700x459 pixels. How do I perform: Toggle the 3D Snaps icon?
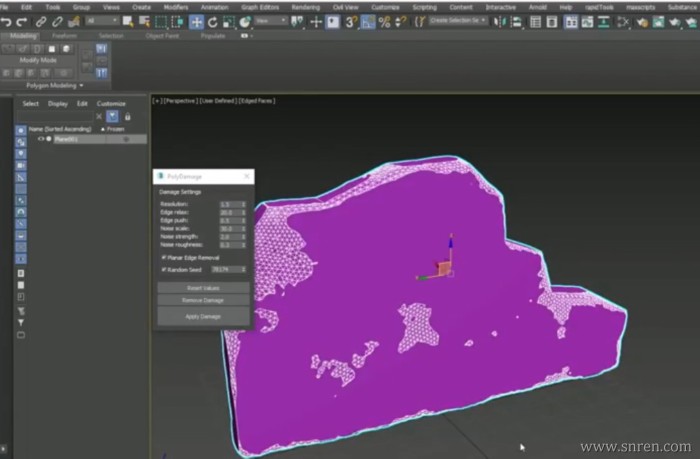pyautogui.click(x=351, y=21)
